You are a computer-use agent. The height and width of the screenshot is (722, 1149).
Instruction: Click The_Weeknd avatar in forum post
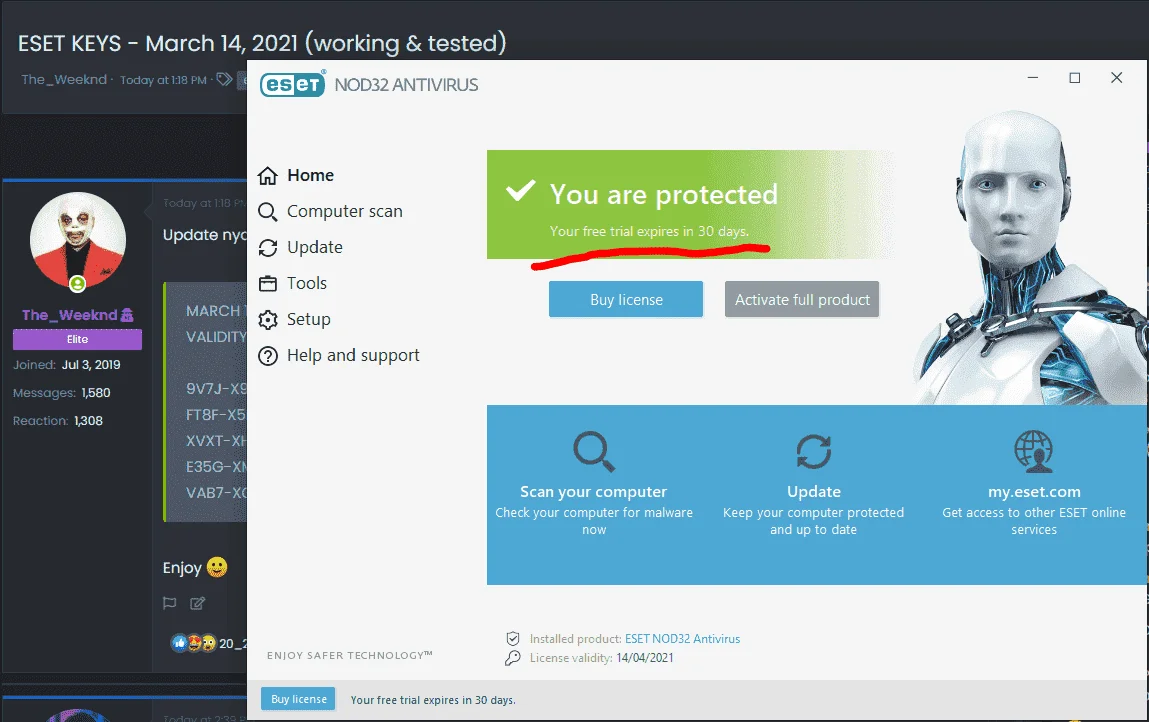click(78, 240)
